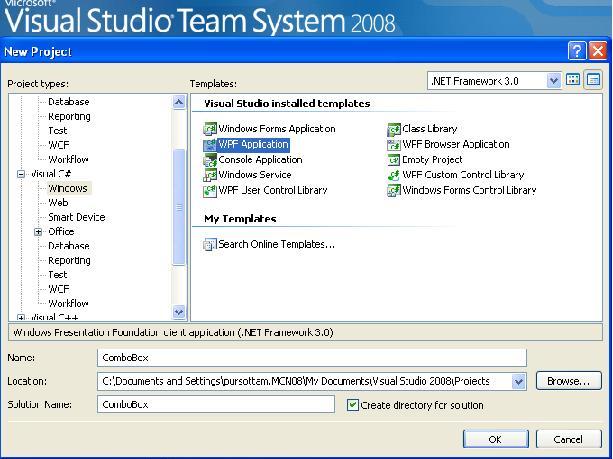Select Workflow under Visual C#
613x459 pixels.
(68, 303)
